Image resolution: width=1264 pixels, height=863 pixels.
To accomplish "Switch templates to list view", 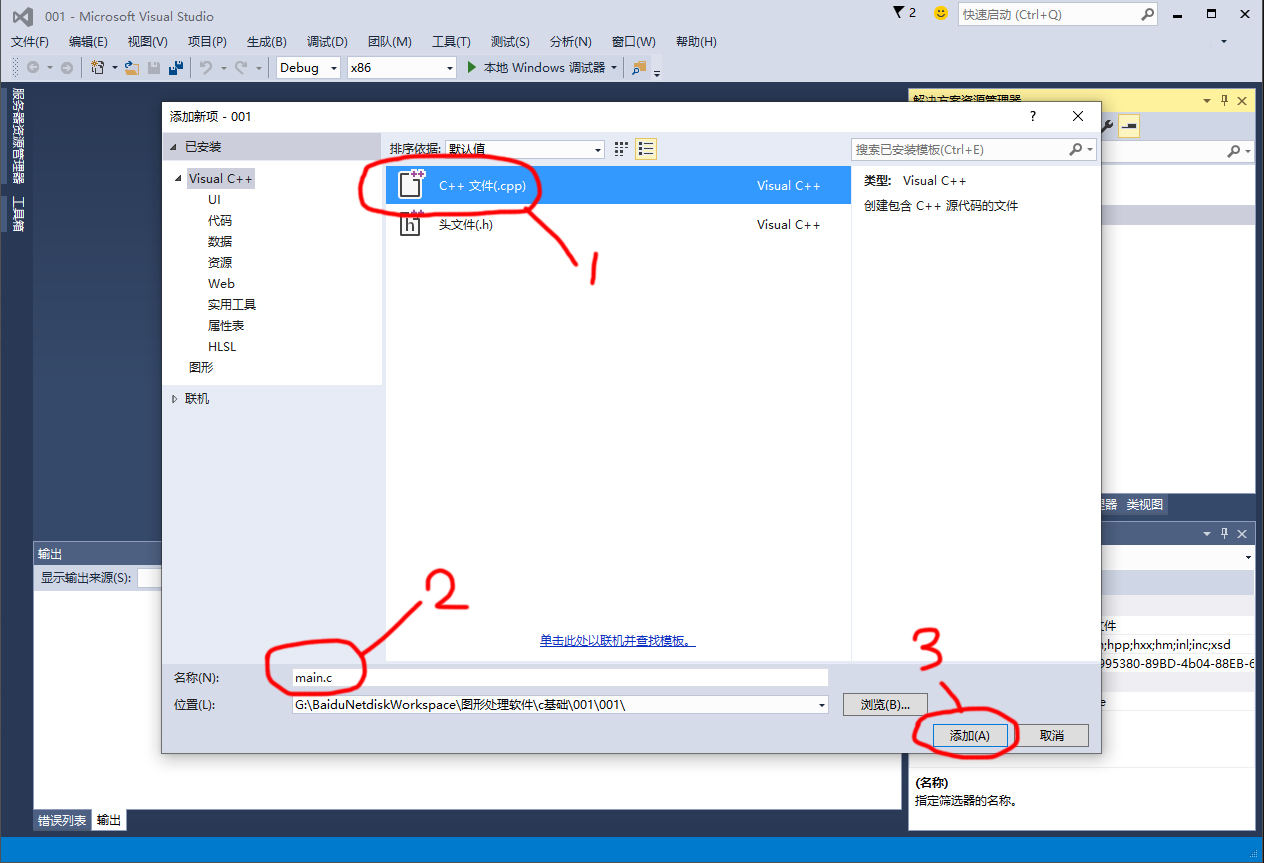I will (646, 149).
